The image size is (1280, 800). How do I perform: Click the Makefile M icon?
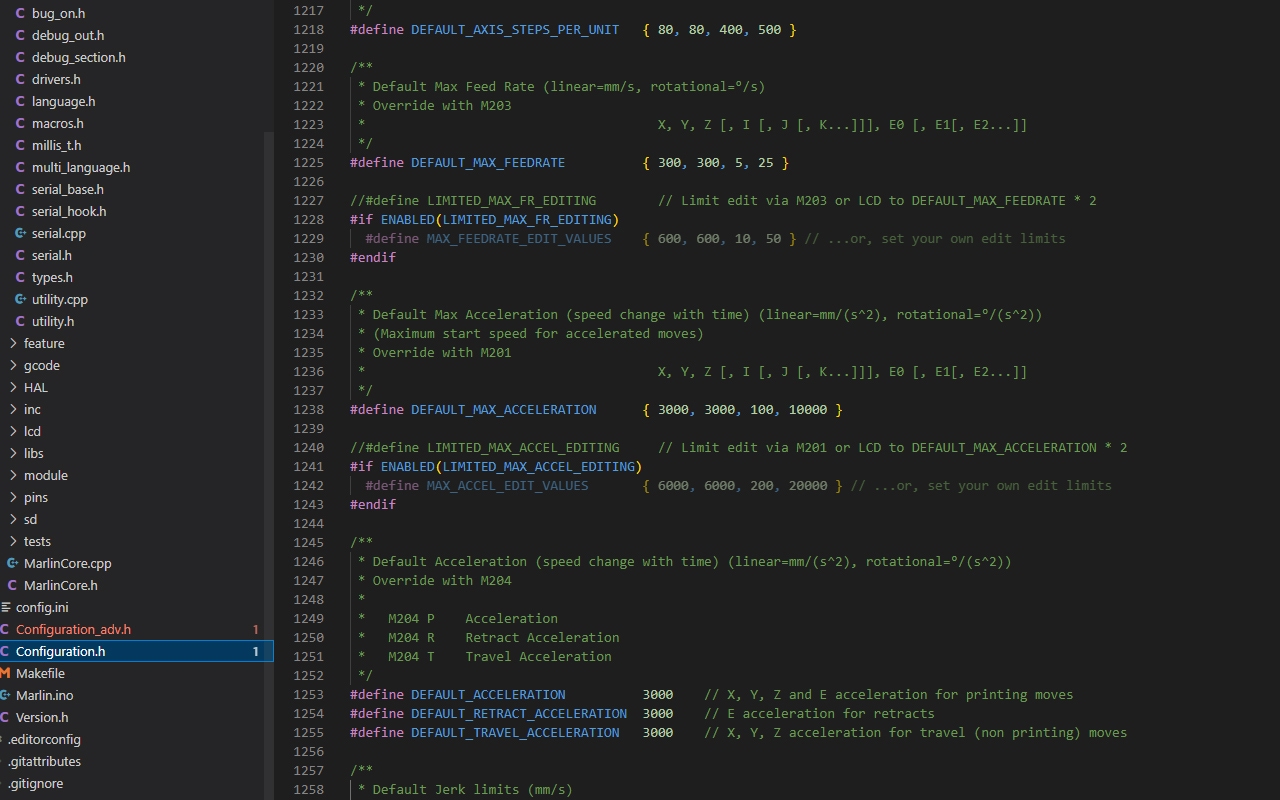click(5, 673)
